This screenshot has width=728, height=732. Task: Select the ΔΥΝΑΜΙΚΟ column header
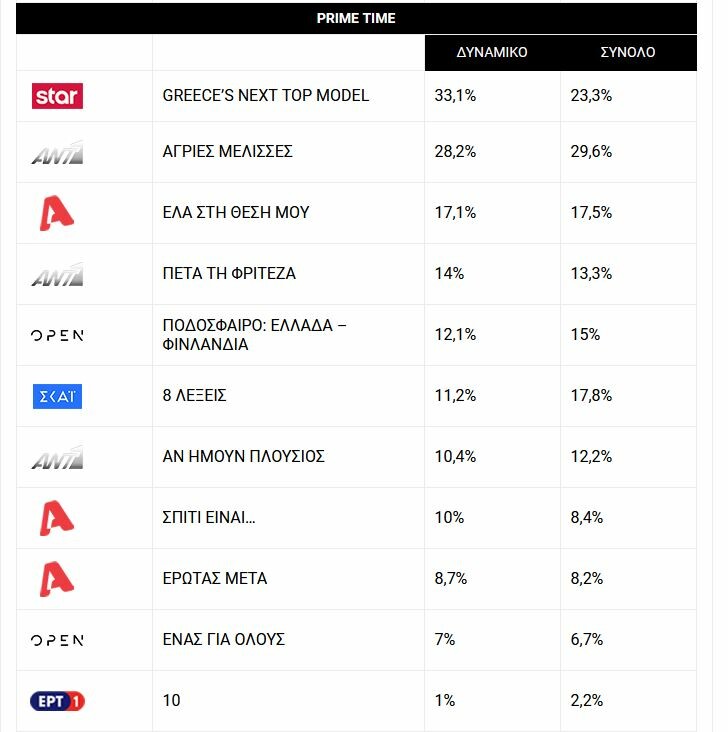click(x=492, y=52)
